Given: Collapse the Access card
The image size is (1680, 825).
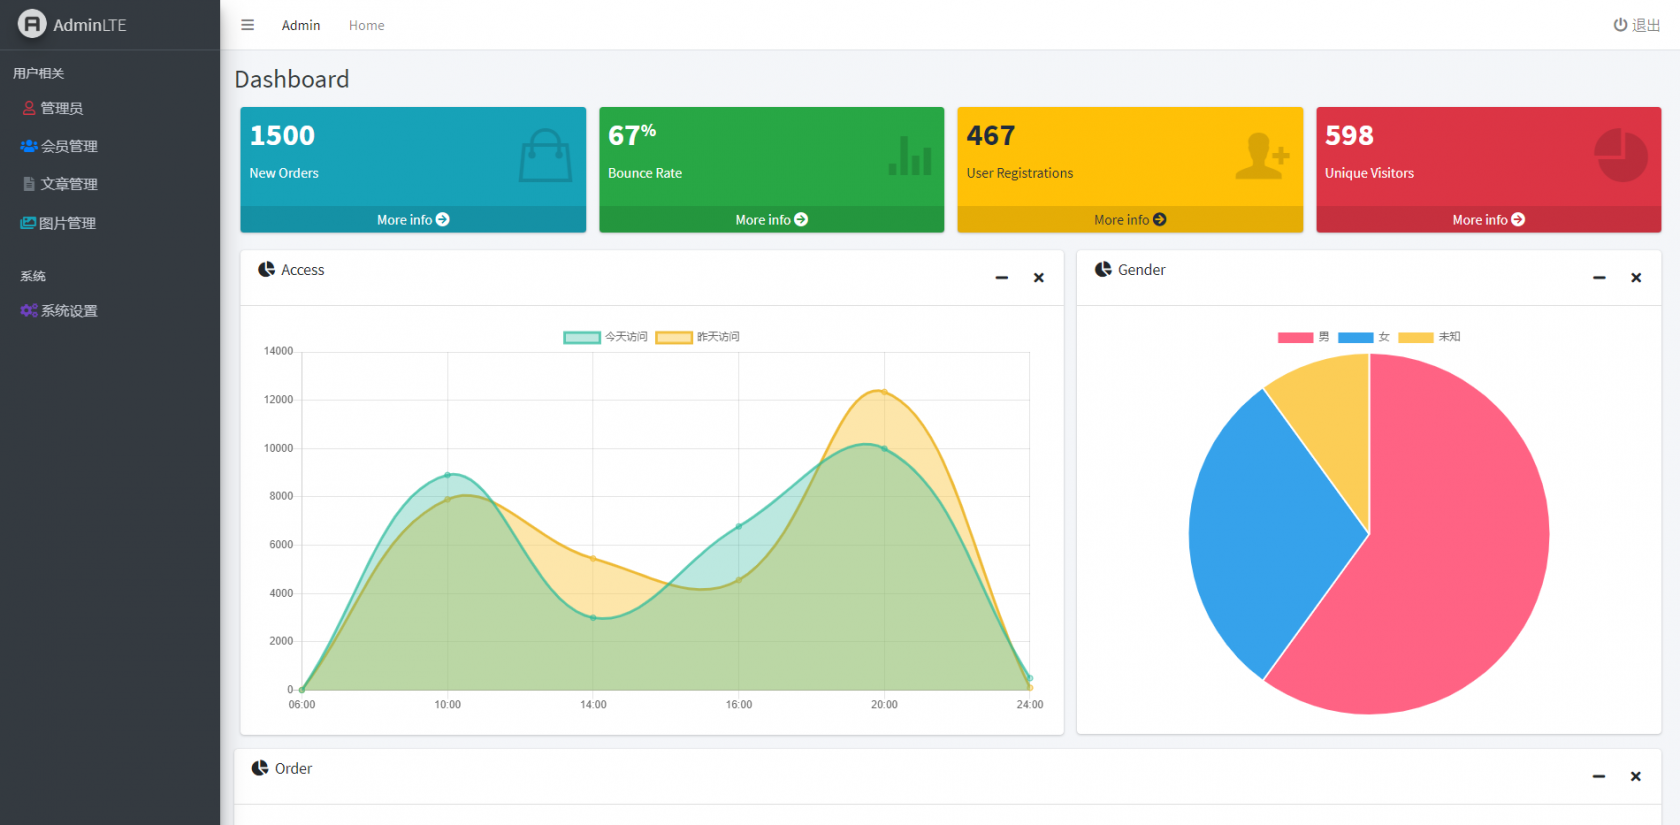Looking at the screenshot, I should (x=1001, y=278).
